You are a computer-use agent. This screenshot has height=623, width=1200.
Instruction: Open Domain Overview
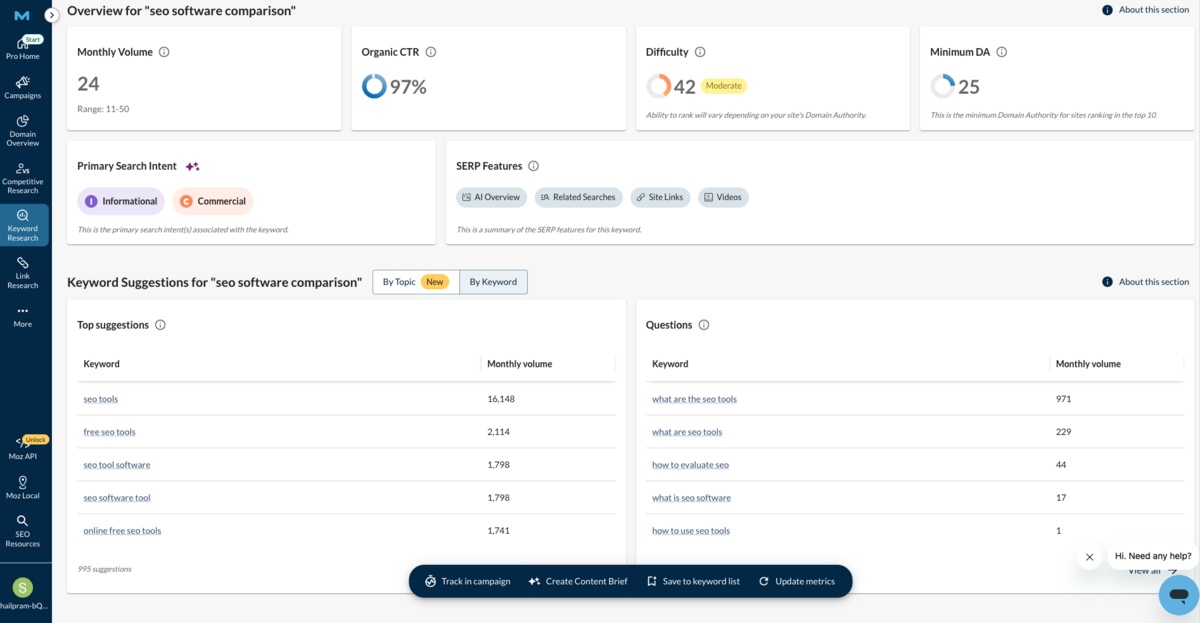(x=23, y=131)
